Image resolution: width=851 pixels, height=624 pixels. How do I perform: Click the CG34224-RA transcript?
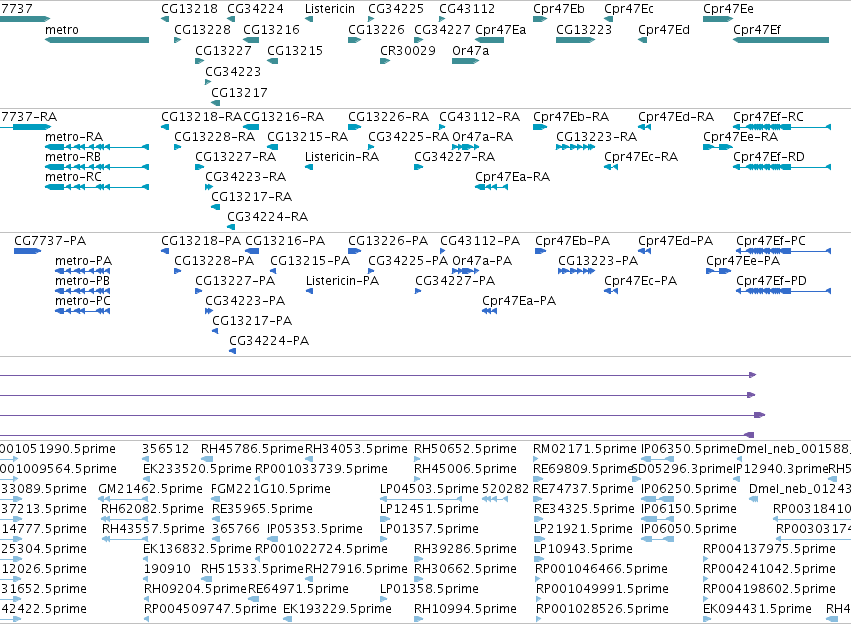(231, 227)
